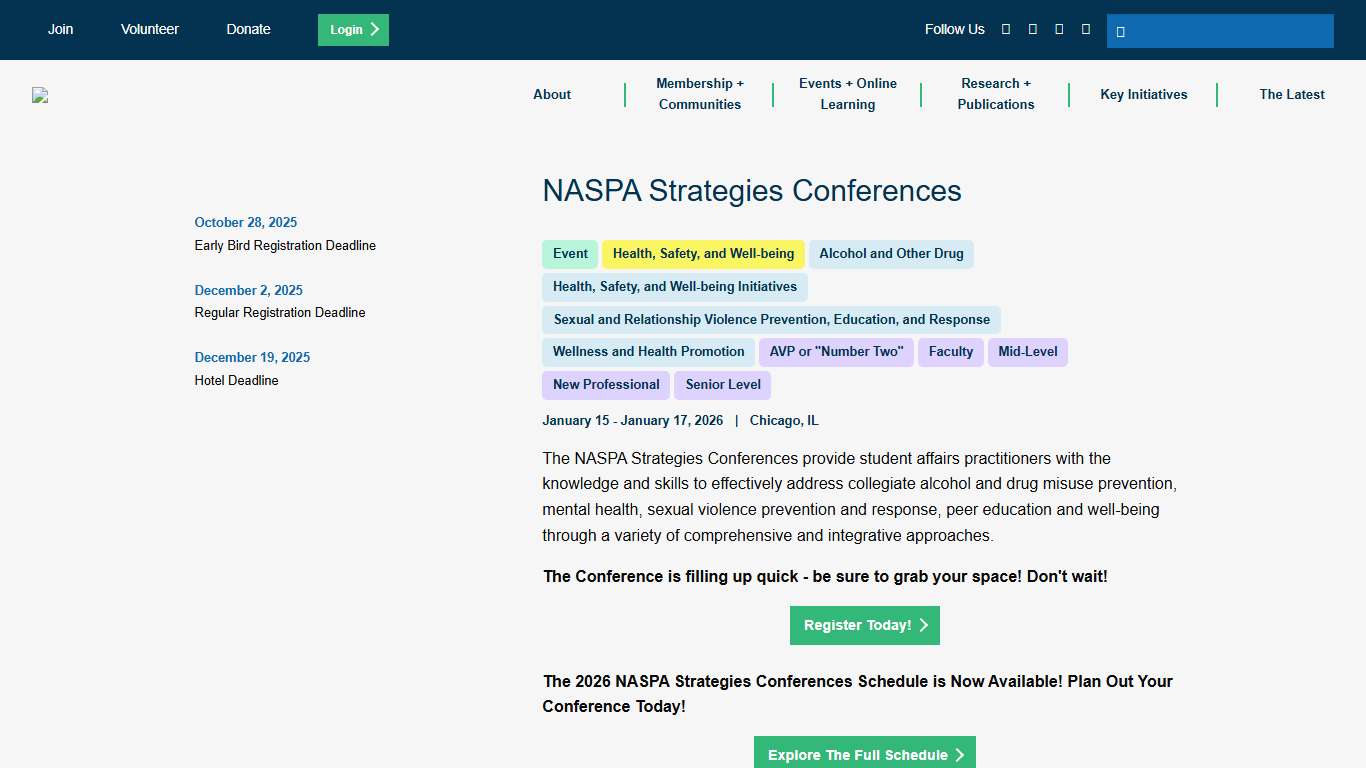Click the search icon in the search box

click(1121, 32)
